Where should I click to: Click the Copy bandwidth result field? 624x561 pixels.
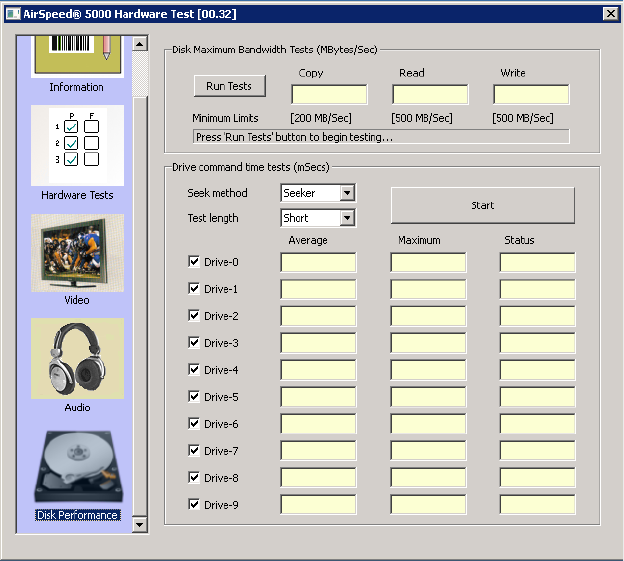329,95
